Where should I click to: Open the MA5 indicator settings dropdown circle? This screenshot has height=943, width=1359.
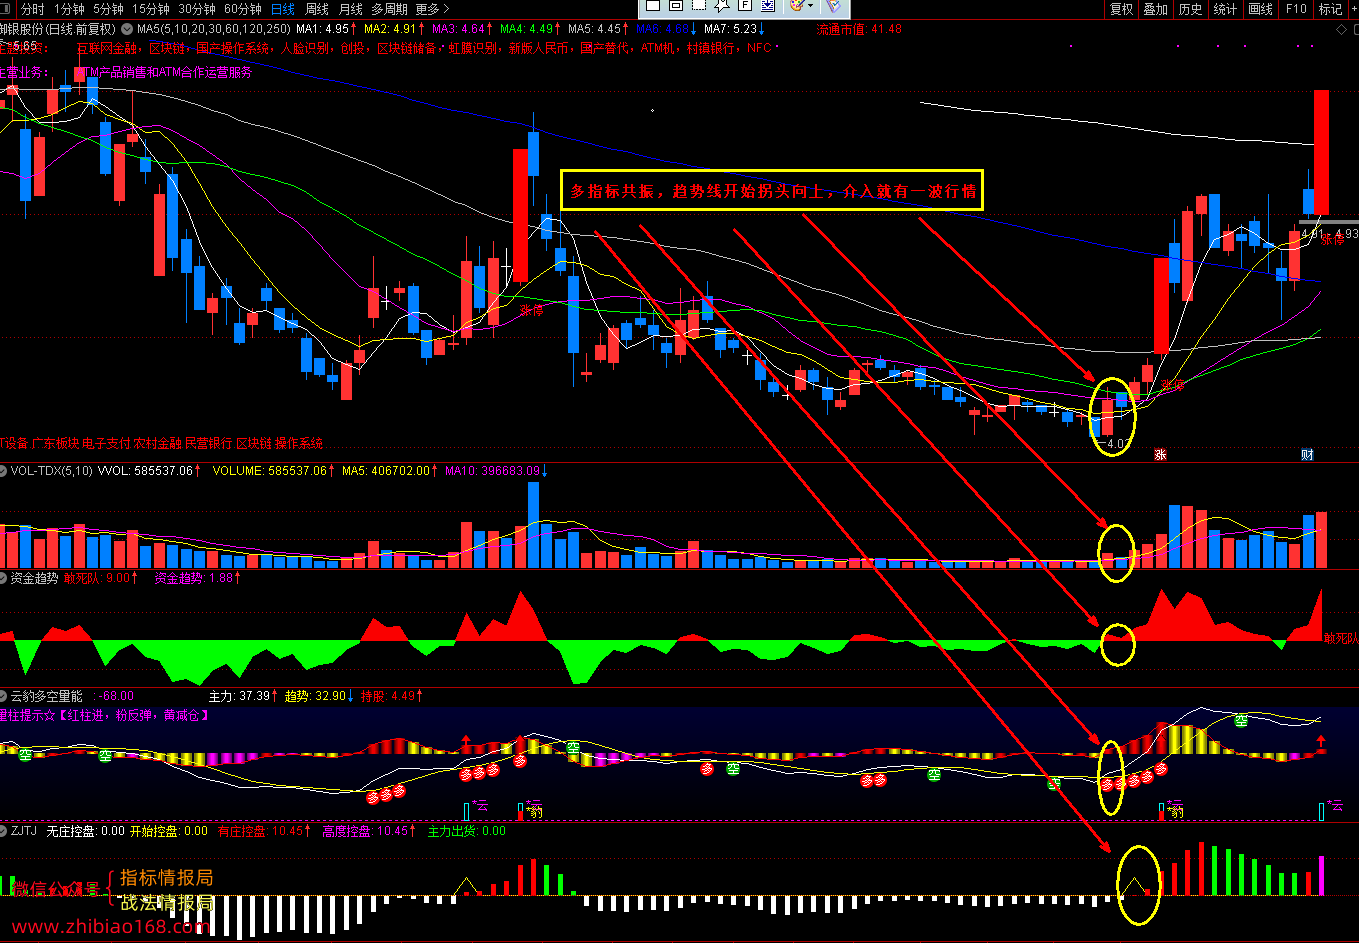coord(127,29)
